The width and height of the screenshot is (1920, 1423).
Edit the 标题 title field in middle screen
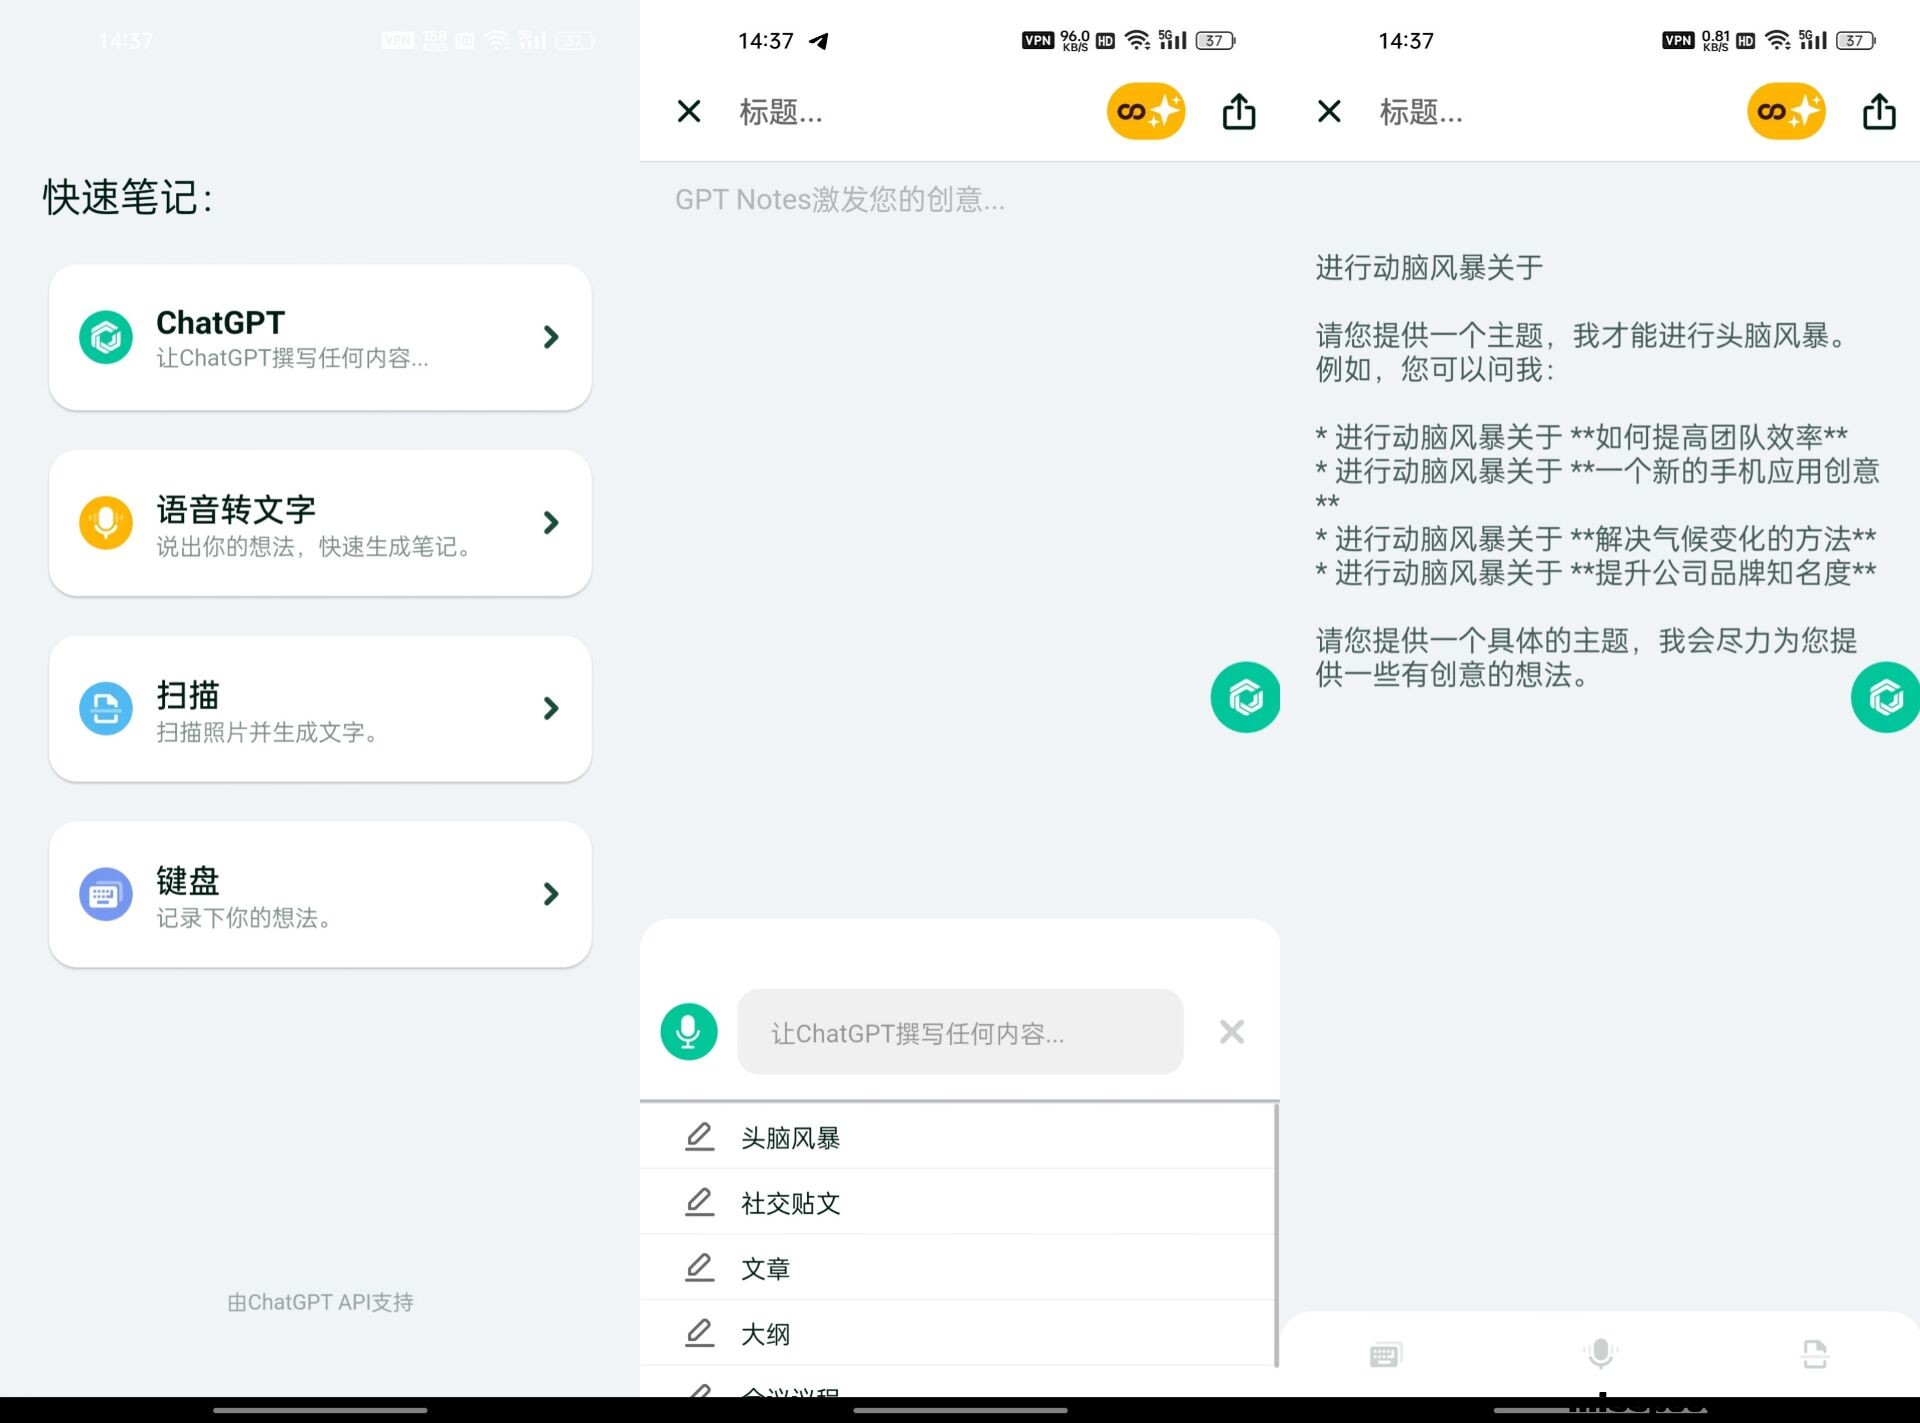[x=781, y=112]
